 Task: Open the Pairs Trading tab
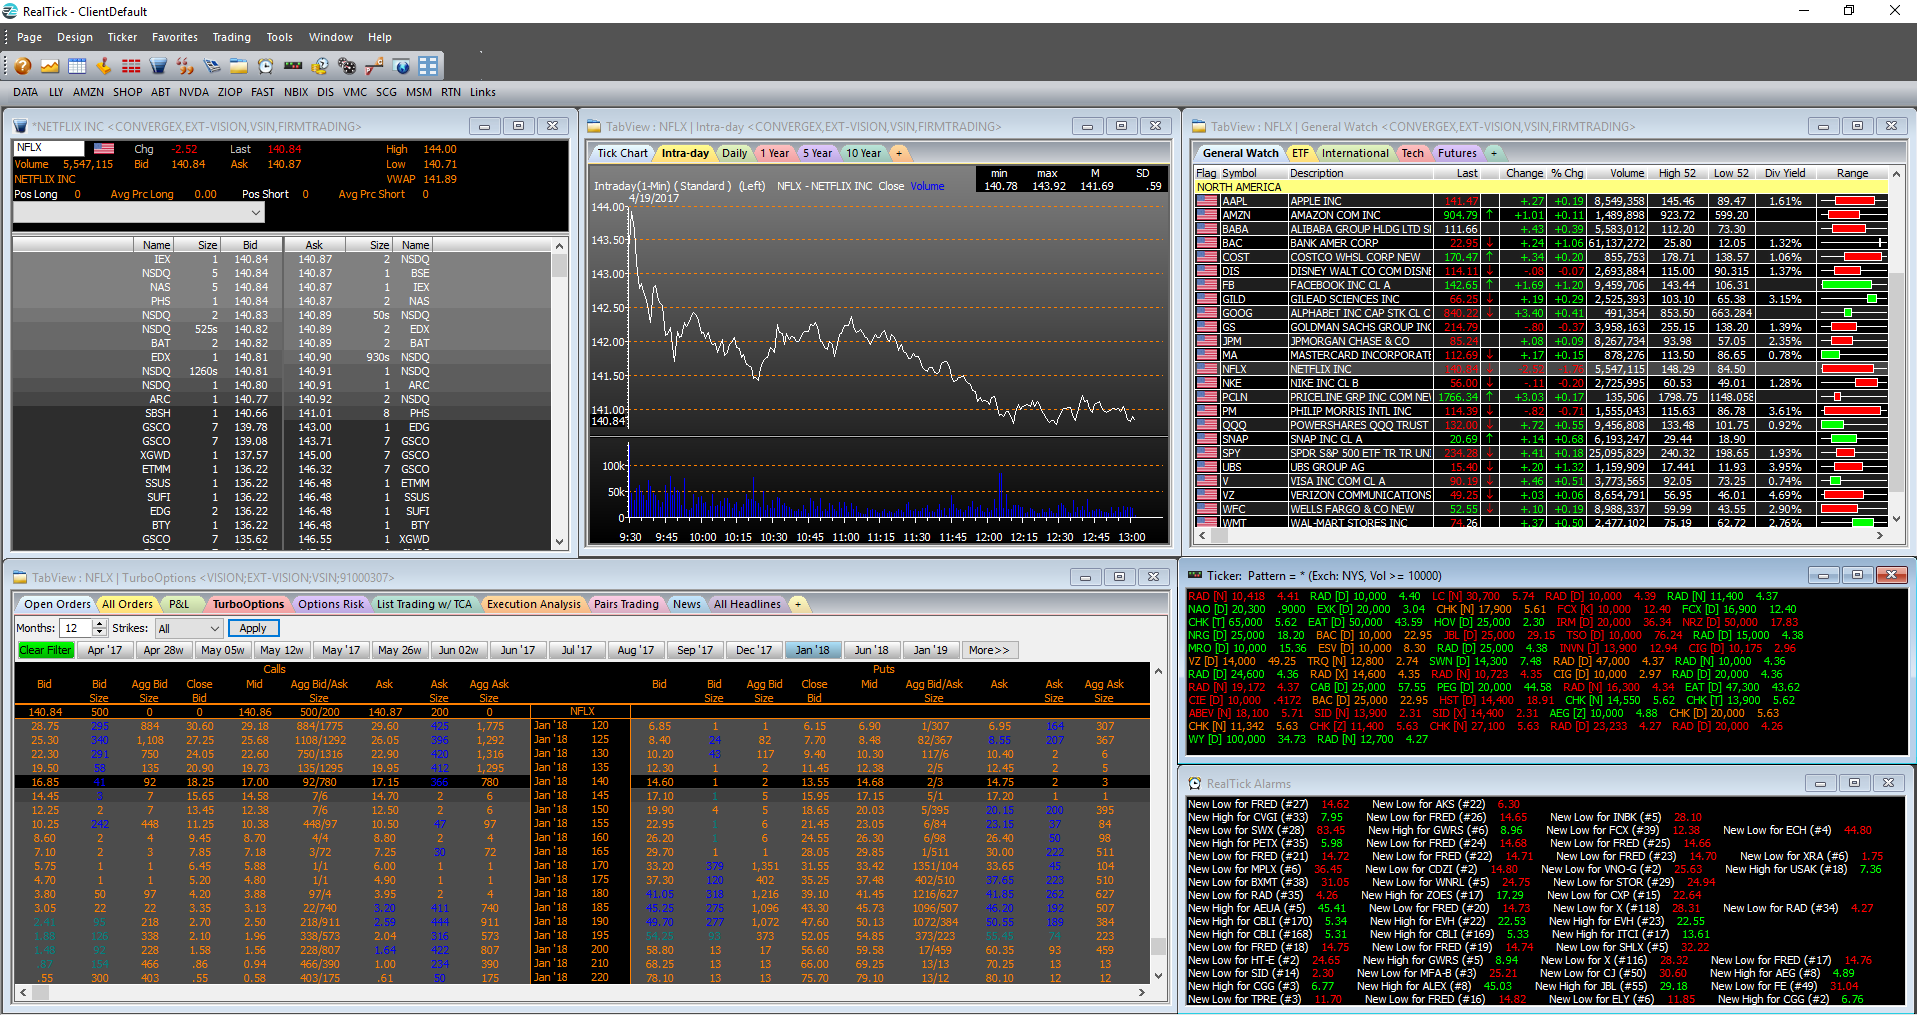coord(626,604)
